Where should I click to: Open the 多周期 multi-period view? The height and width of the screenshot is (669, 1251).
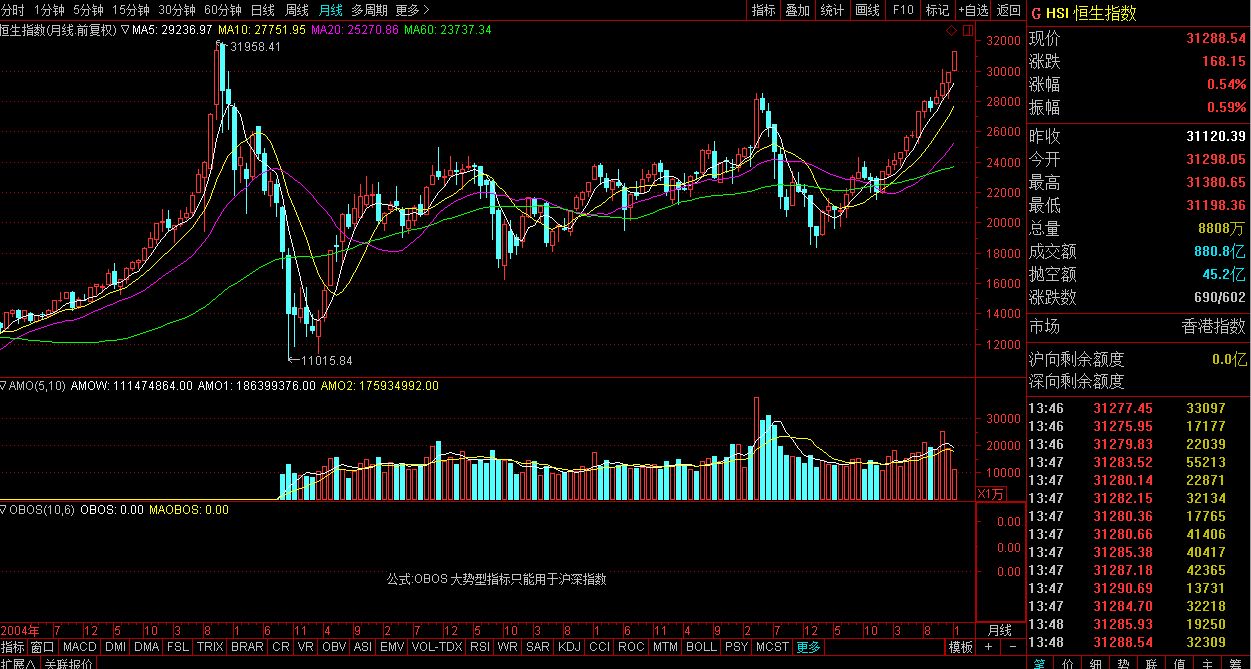coord(369,9)
